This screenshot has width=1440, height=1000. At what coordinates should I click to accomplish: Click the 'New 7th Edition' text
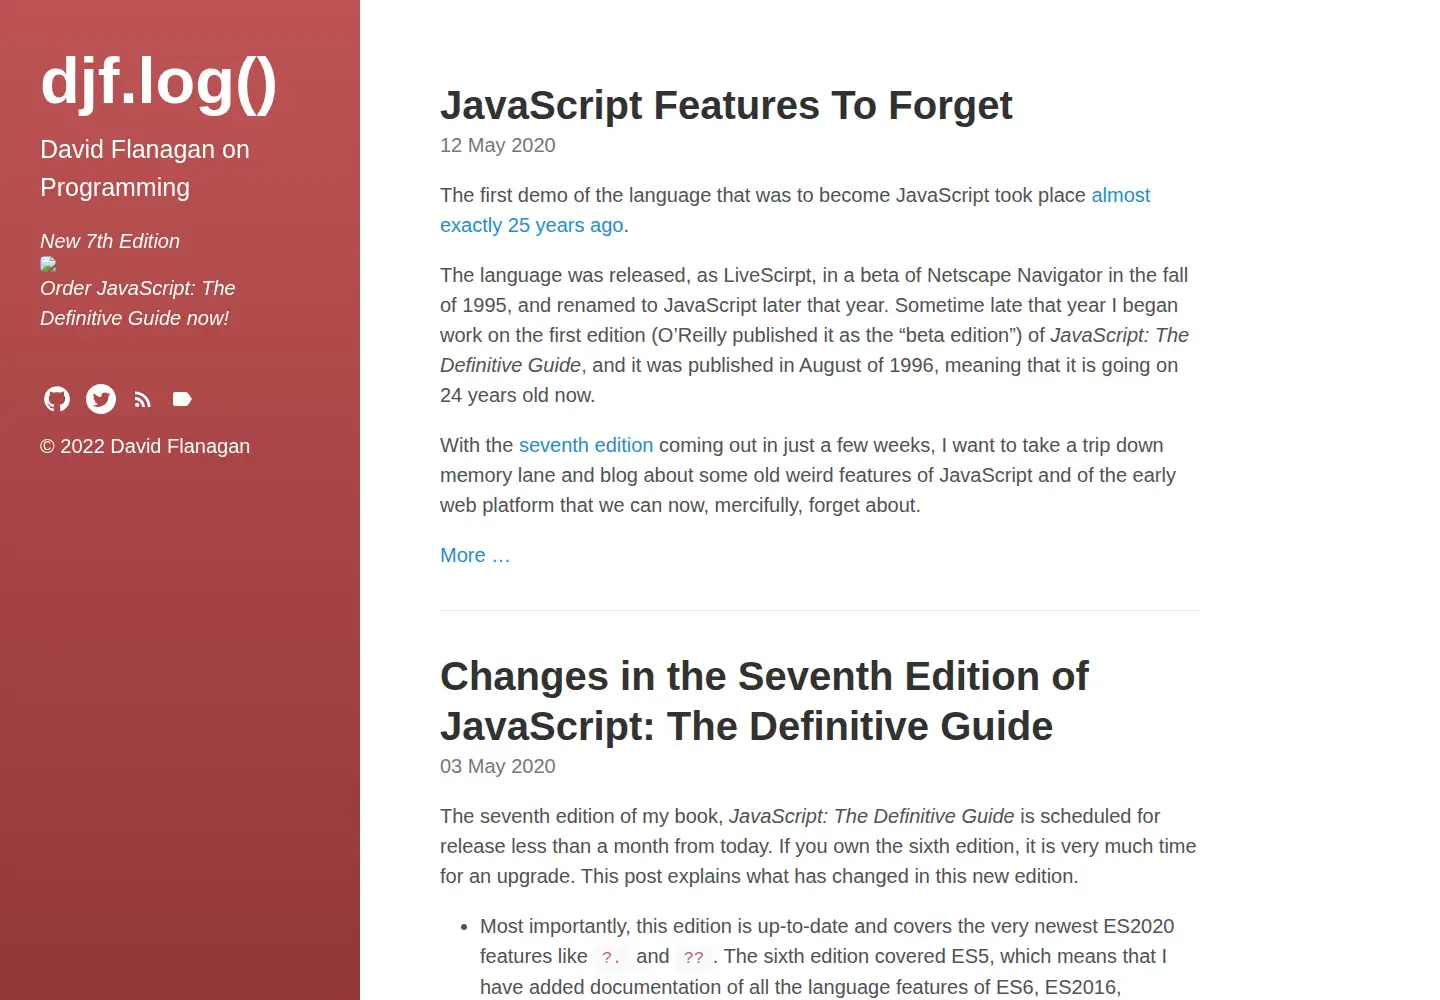[110, 241]
